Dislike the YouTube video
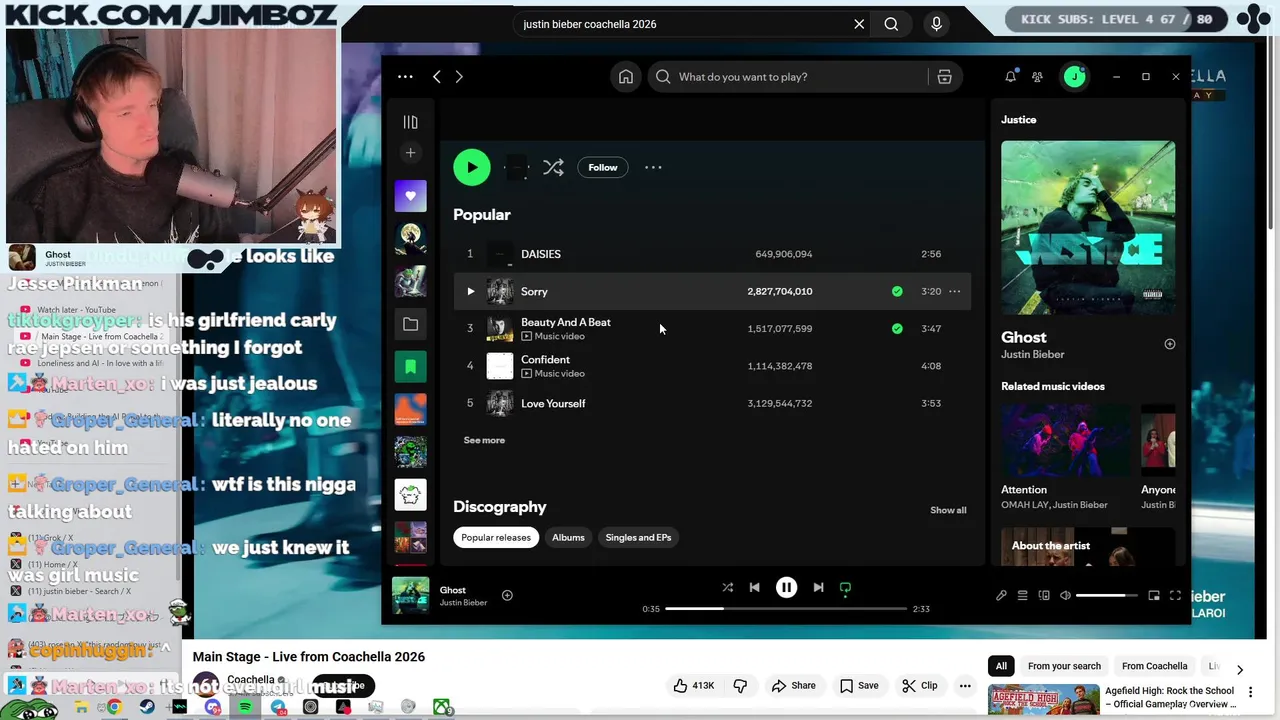 (x=740, y=686)
